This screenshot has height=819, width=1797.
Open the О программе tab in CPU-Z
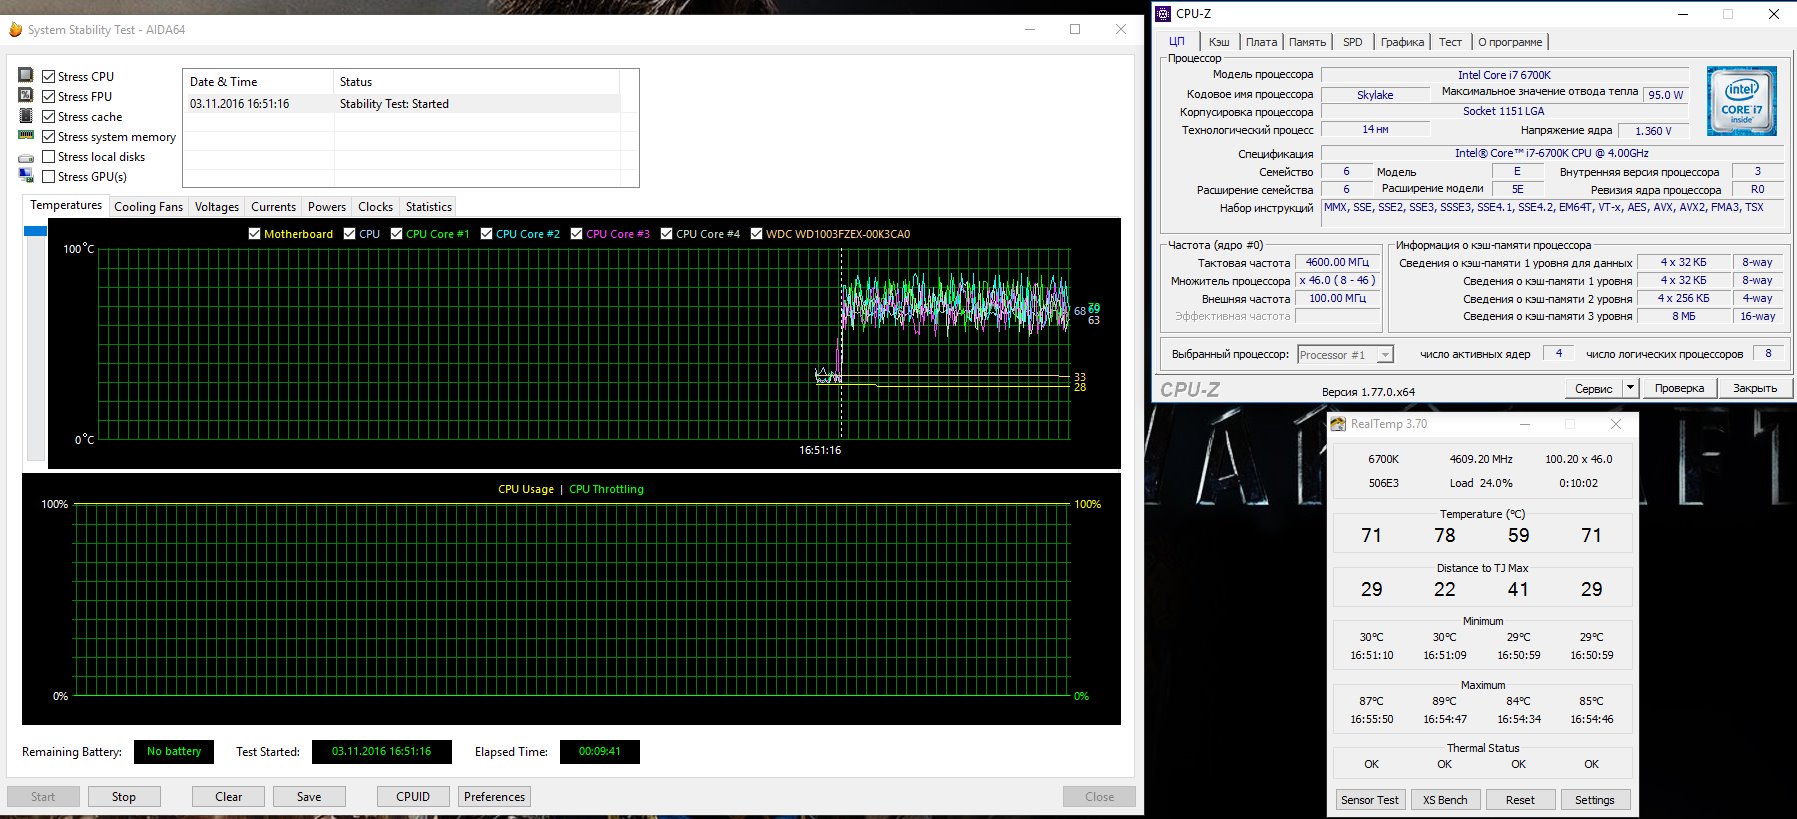tap(1510, 42)
